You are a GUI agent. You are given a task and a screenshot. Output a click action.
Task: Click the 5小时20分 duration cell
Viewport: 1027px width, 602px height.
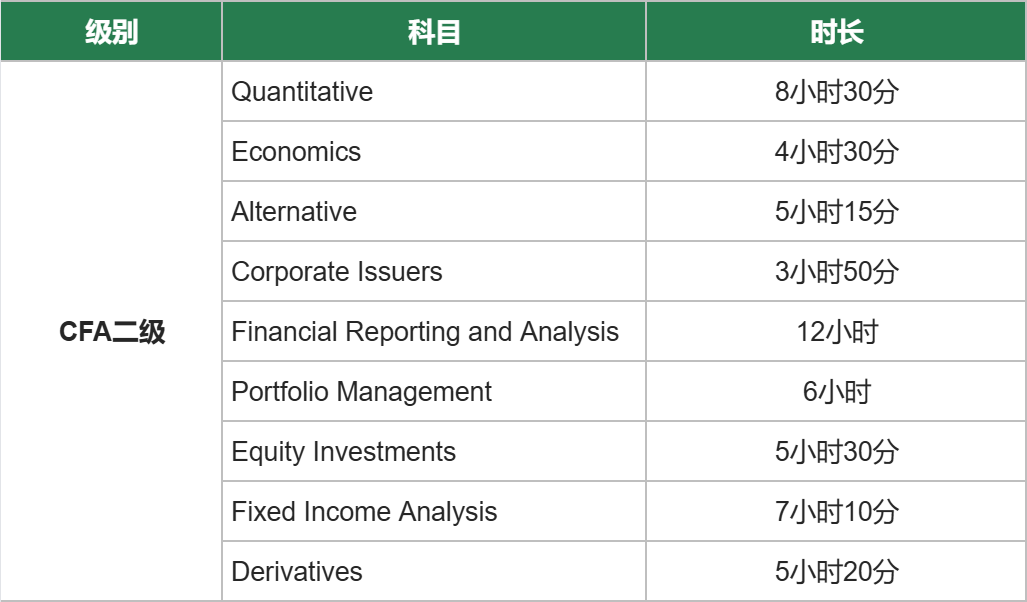(x=836, y=572)
